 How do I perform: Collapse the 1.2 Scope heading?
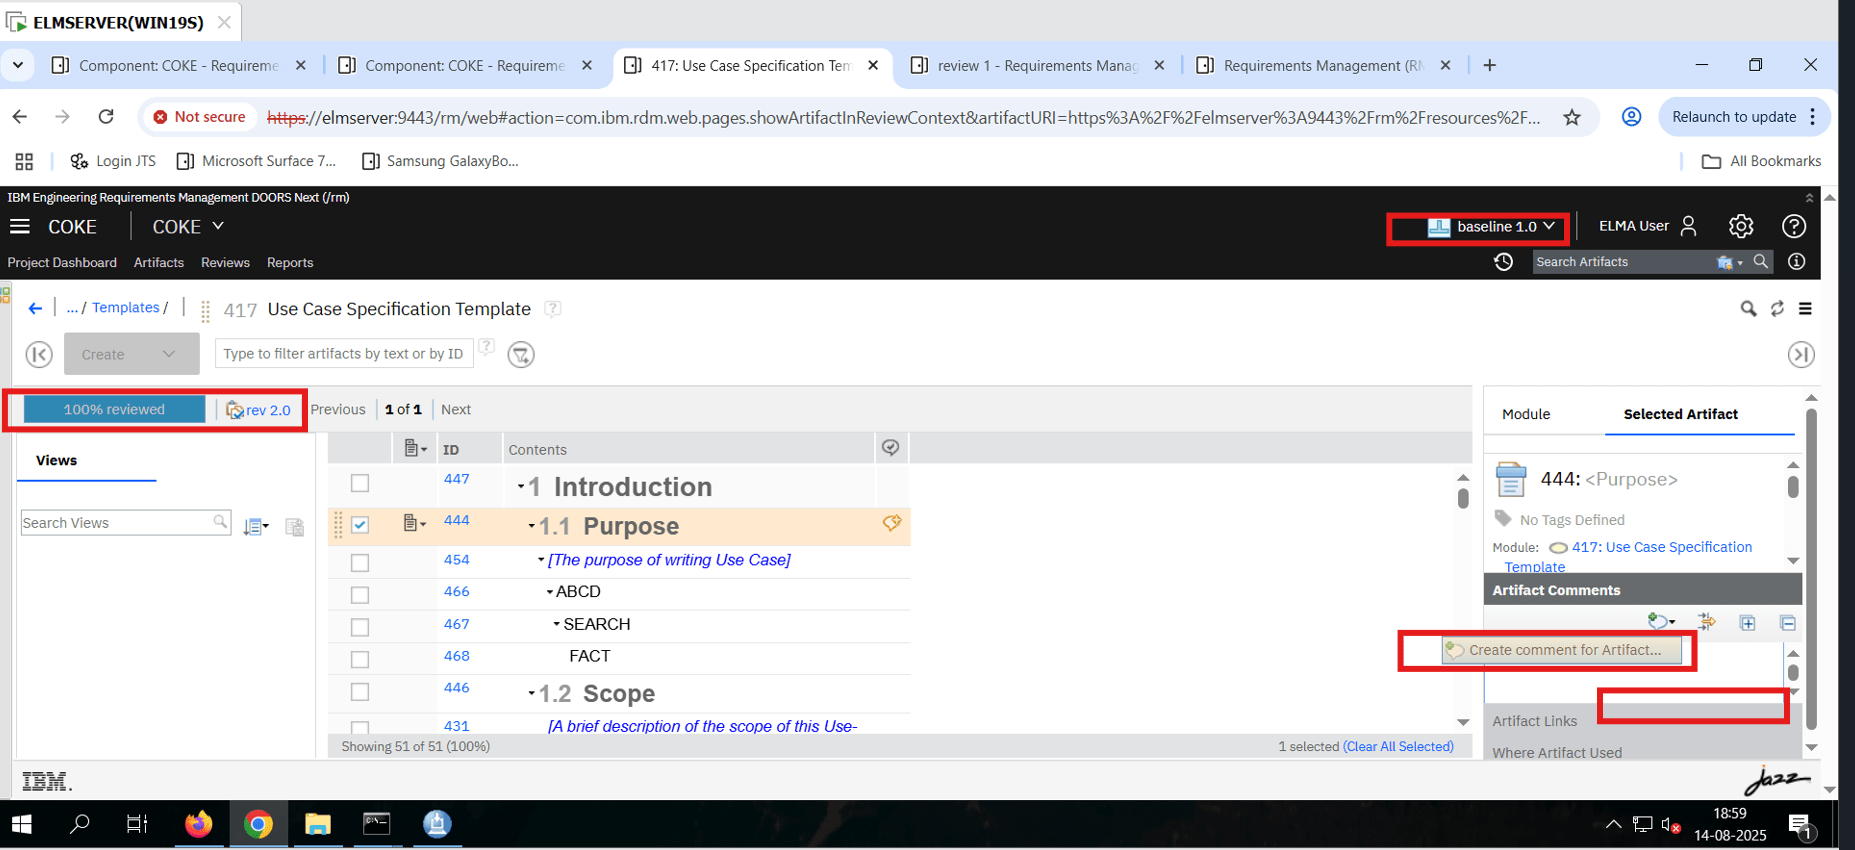coord(532,693)
